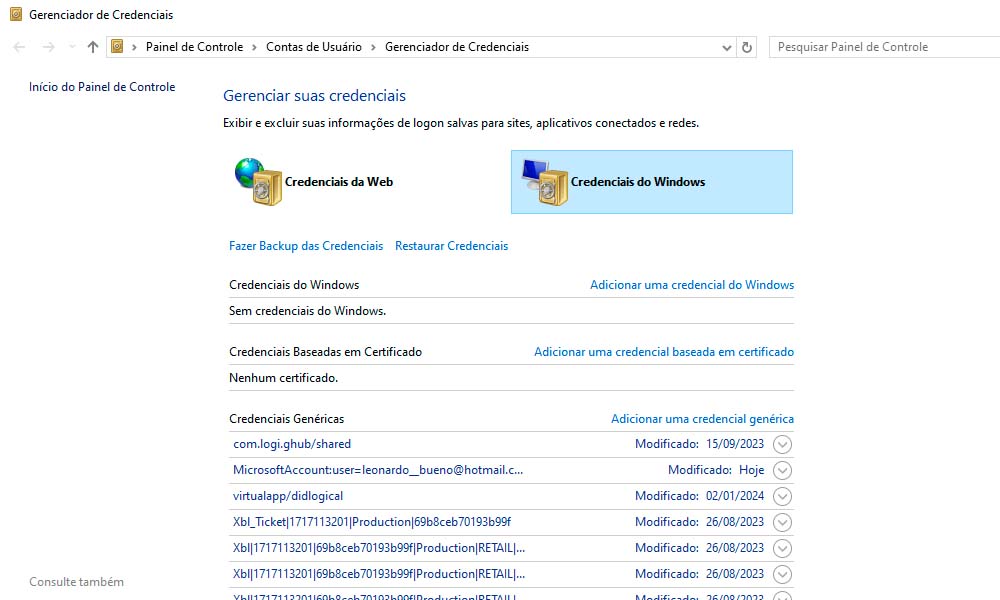Click the Credential Manager icon in the breadcrumb bar
1000x600 pixels.
(x=118, y=46)
